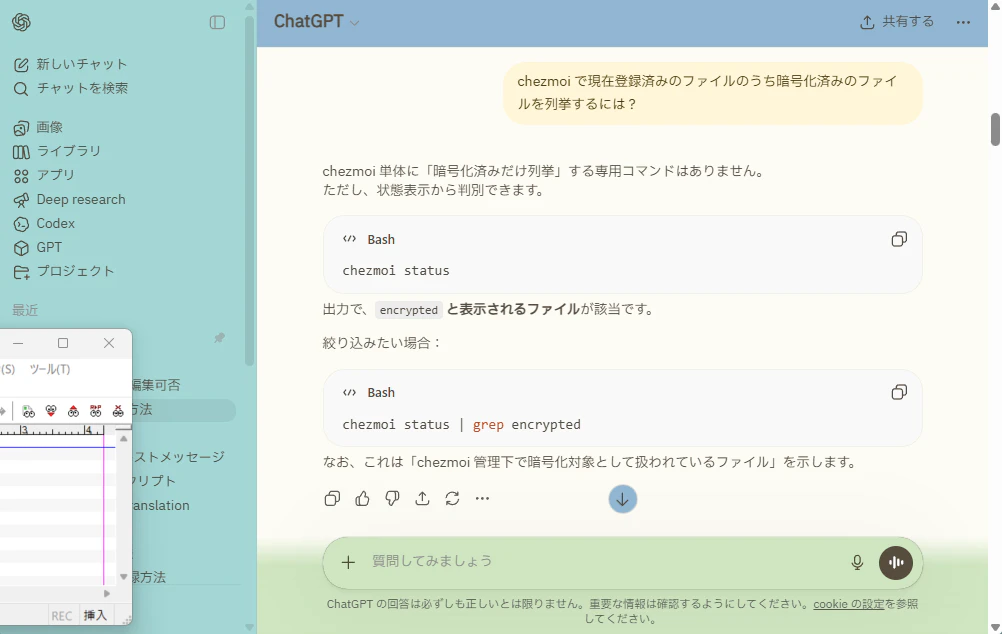Click find-previous (up arrow binoculars) in editor toolbar
The width and height of the screenshot is (1002, 634).
(73, 411)
